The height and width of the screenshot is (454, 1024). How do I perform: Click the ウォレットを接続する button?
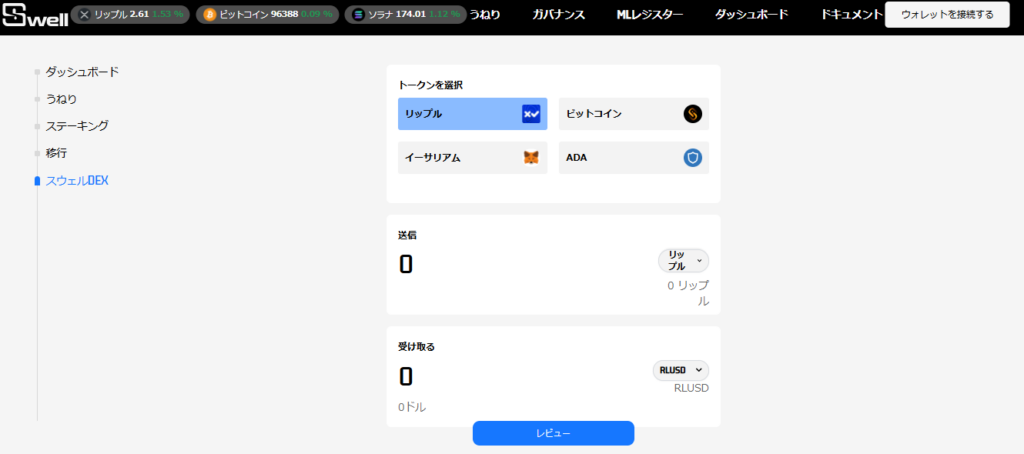coord(947,15)
